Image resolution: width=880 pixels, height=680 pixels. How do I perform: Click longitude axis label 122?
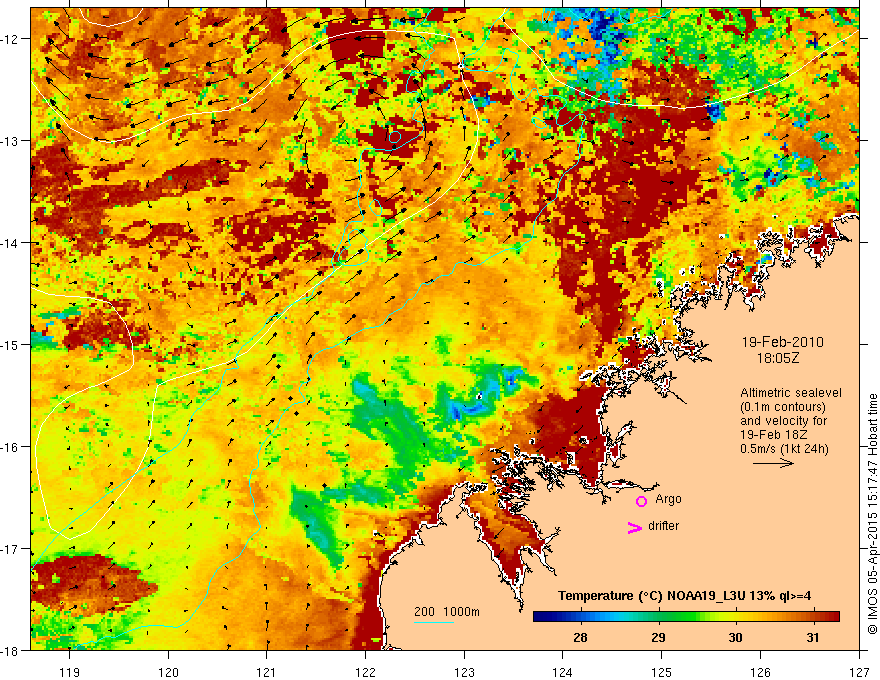pyautogui.click(x=365, y=672)
